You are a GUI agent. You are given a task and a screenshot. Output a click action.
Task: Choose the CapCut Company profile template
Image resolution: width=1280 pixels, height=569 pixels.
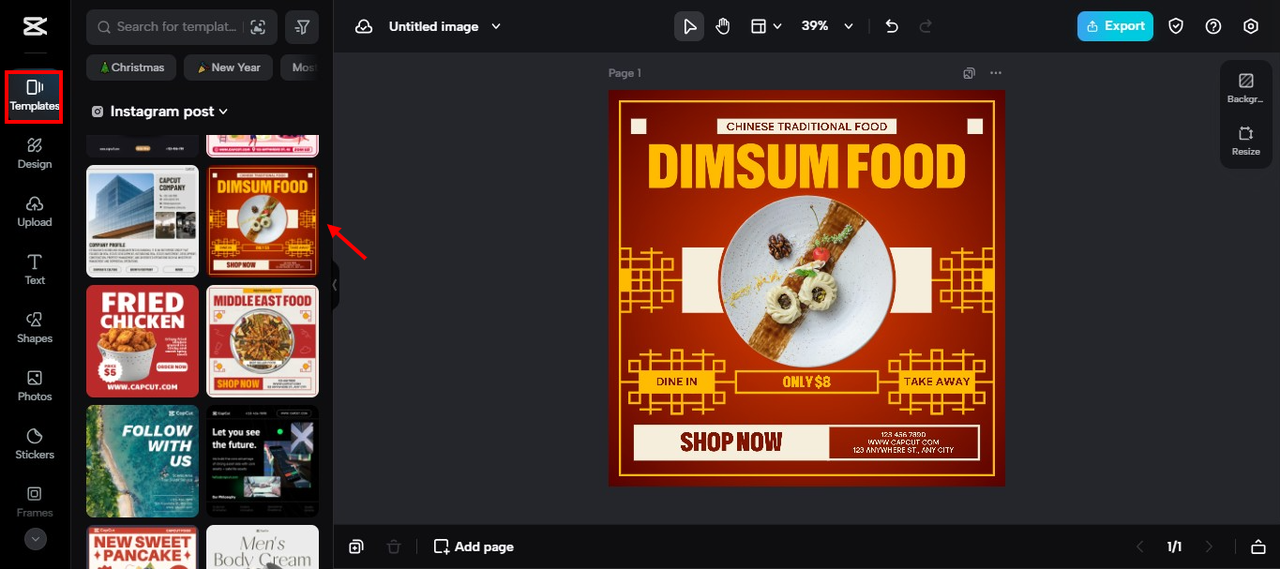(142, 221)
